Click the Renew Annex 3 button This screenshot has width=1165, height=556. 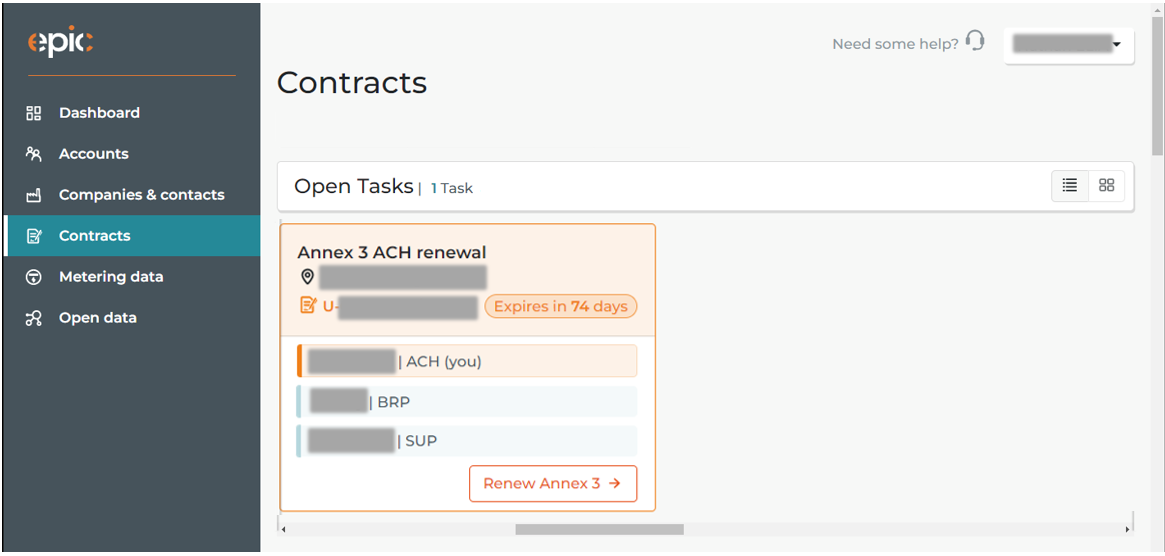553,484
